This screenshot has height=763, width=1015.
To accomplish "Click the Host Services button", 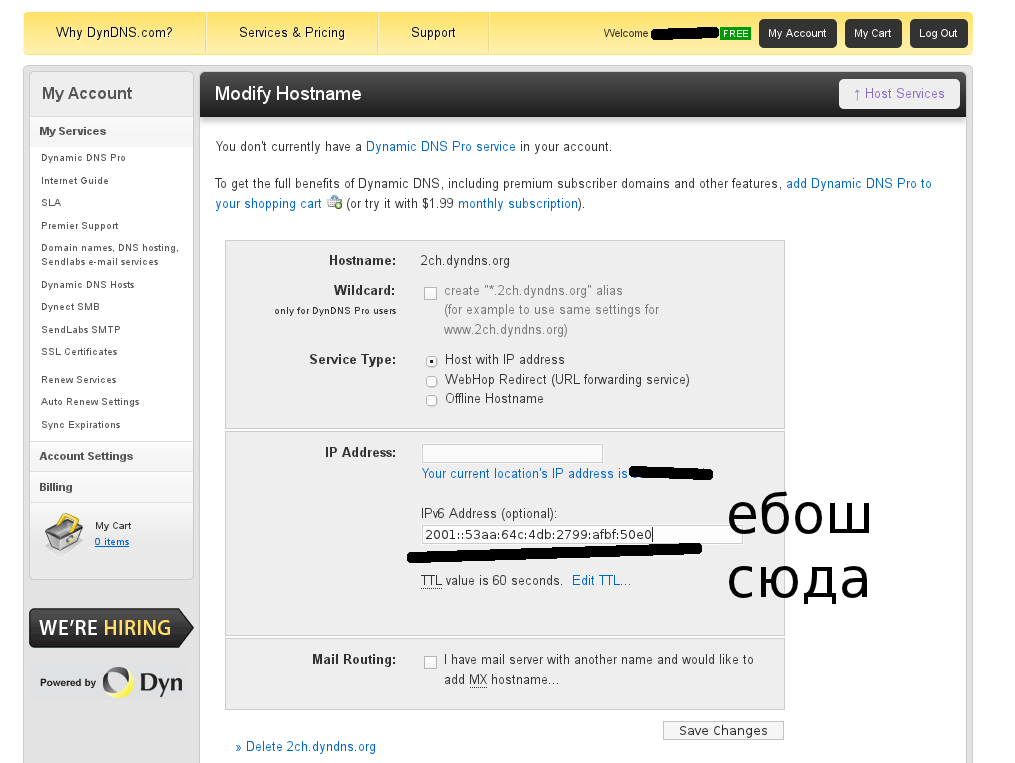I will 899,94.
